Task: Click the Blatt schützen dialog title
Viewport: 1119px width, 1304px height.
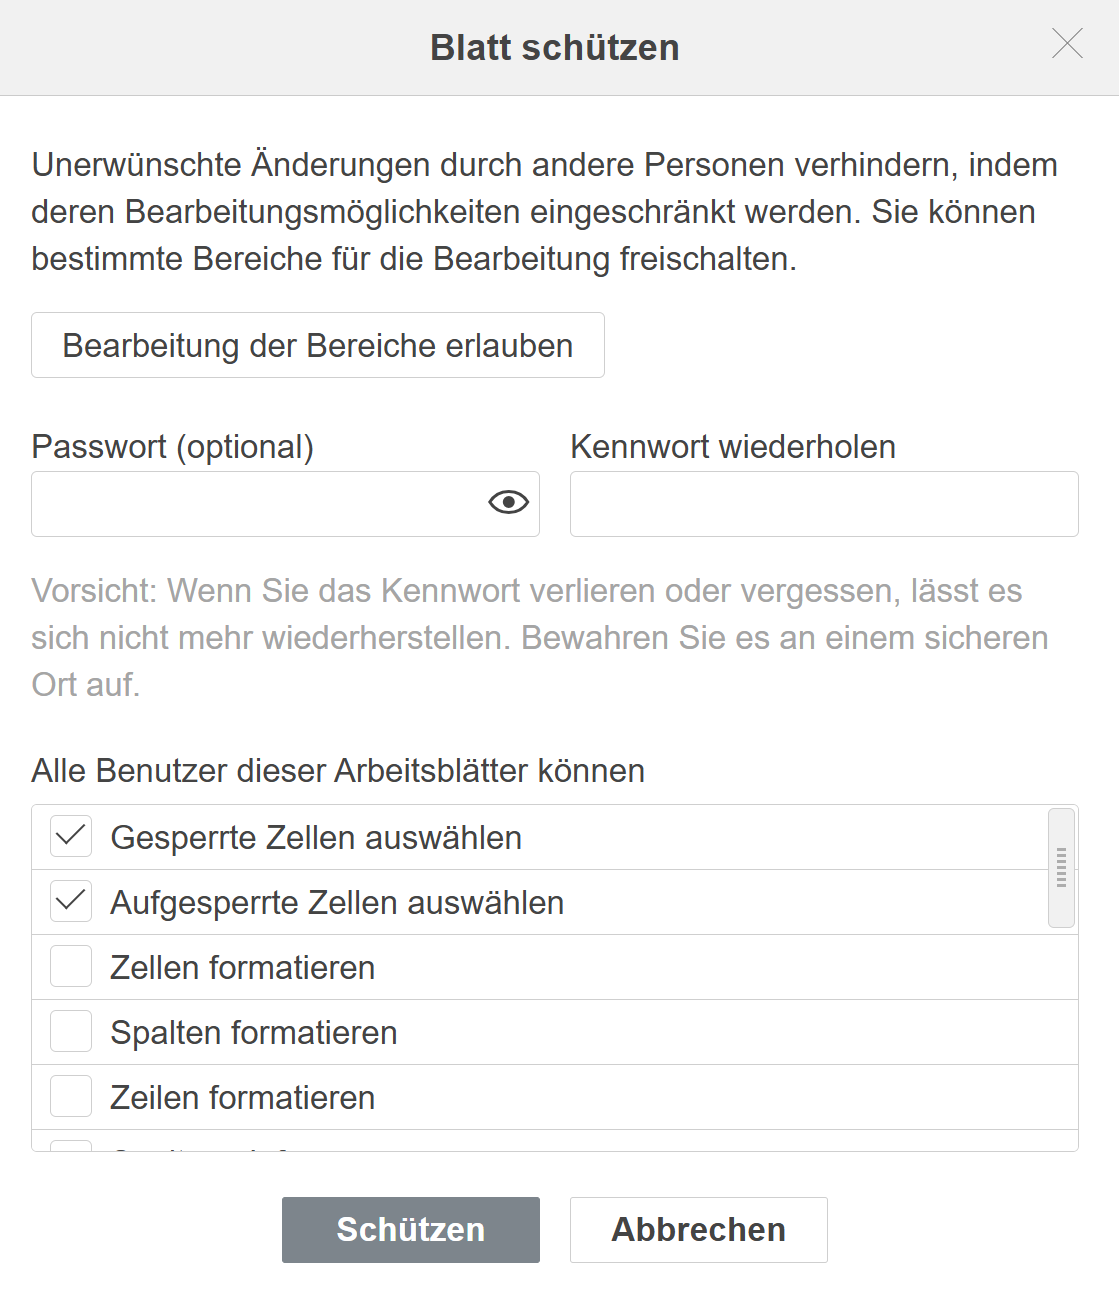Action: 555,48
